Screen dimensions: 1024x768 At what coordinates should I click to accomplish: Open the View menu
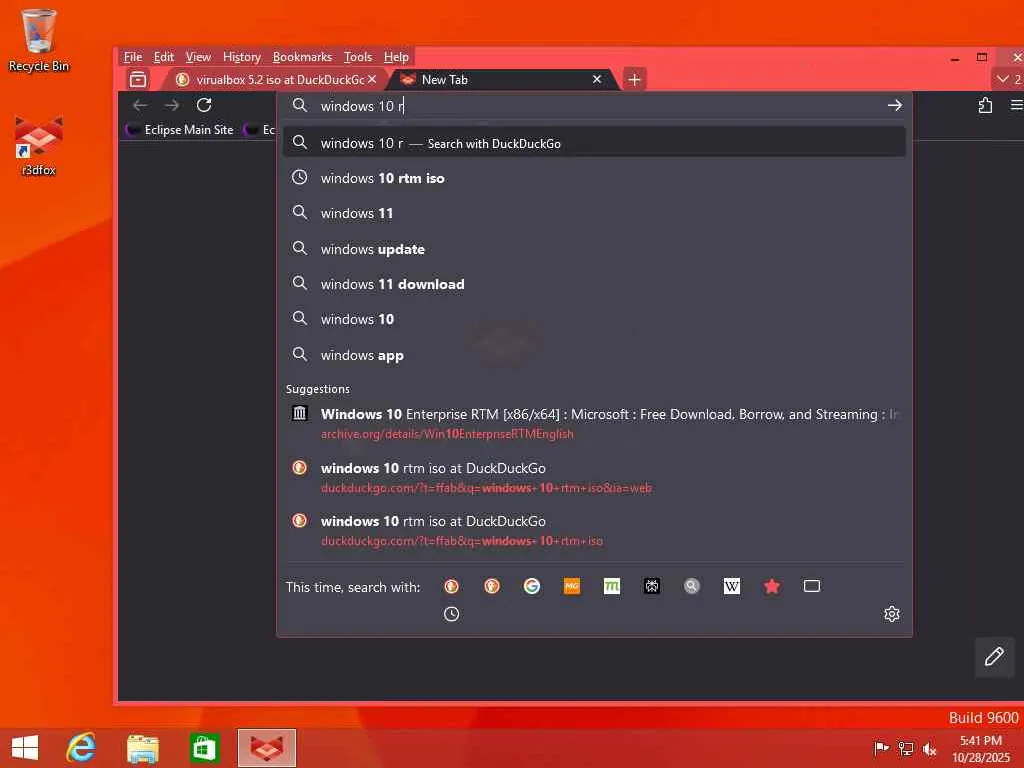198,57
